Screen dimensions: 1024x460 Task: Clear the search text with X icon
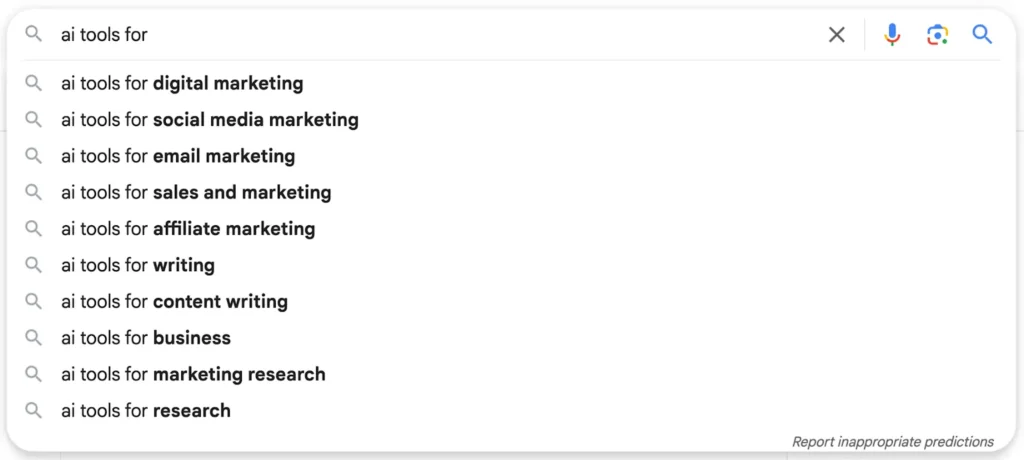[x=837, y=35]
